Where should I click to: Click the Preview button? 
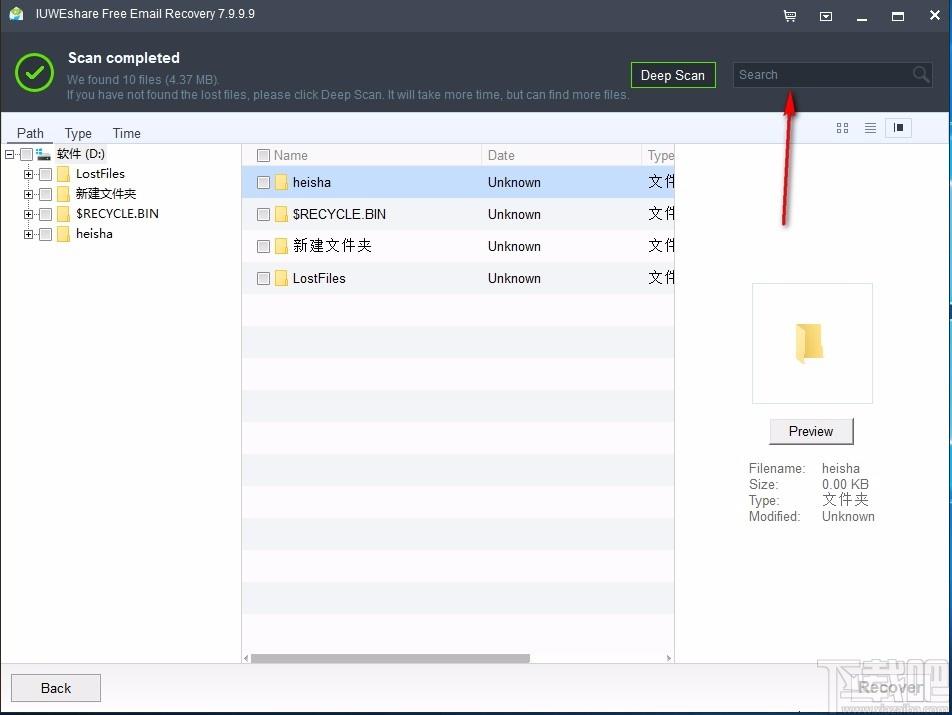coord(811,432)
